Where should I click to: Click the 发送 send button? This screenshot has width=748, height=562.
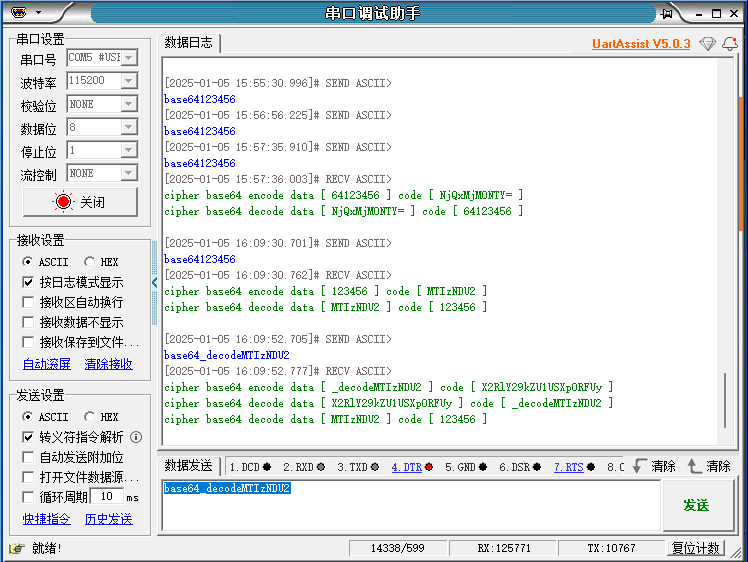pos(698,505)
